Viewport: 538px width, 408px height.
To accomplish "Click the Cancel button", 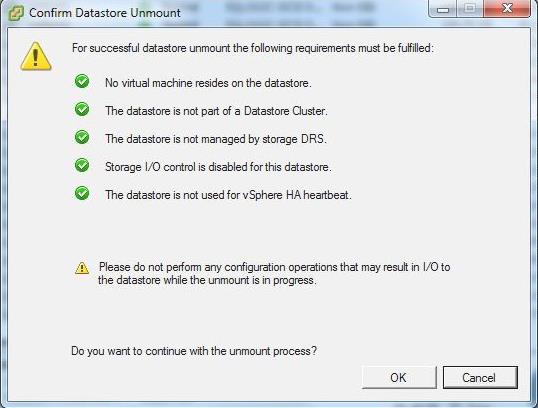I will [x=480, y=377].
